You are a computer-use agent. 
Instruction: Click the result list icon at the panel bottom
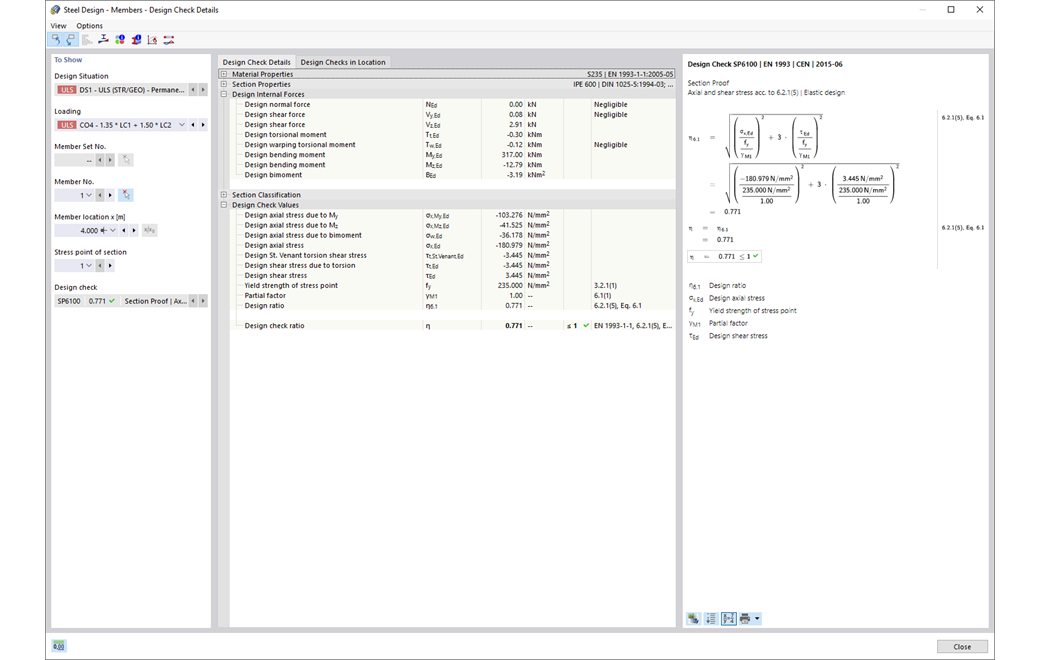(x=710, y=618)
